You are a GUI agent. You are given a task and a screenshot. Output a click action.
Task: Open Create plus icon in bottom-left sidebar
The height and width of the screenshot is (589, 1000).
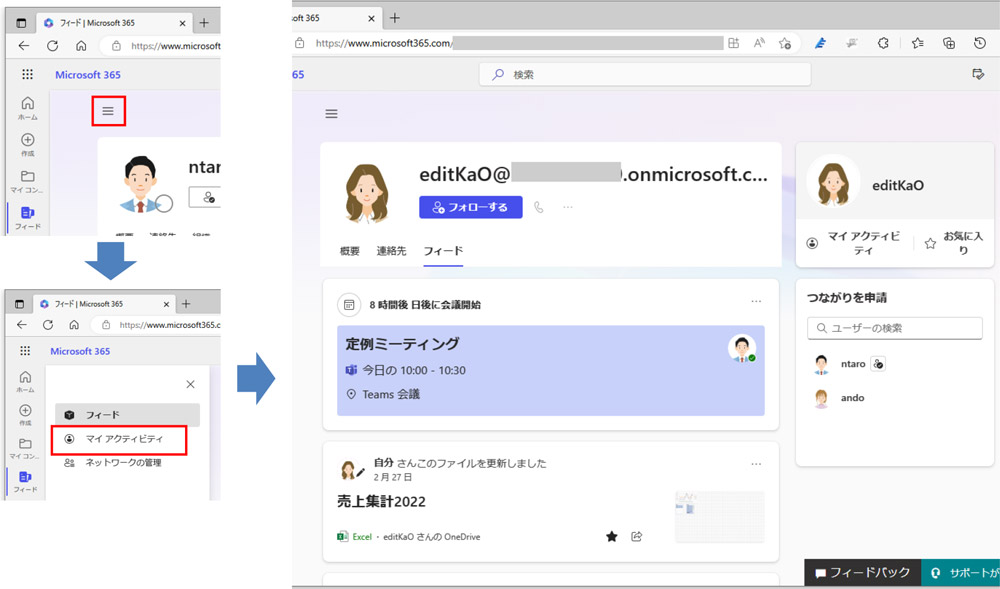[x=26, y=414]
